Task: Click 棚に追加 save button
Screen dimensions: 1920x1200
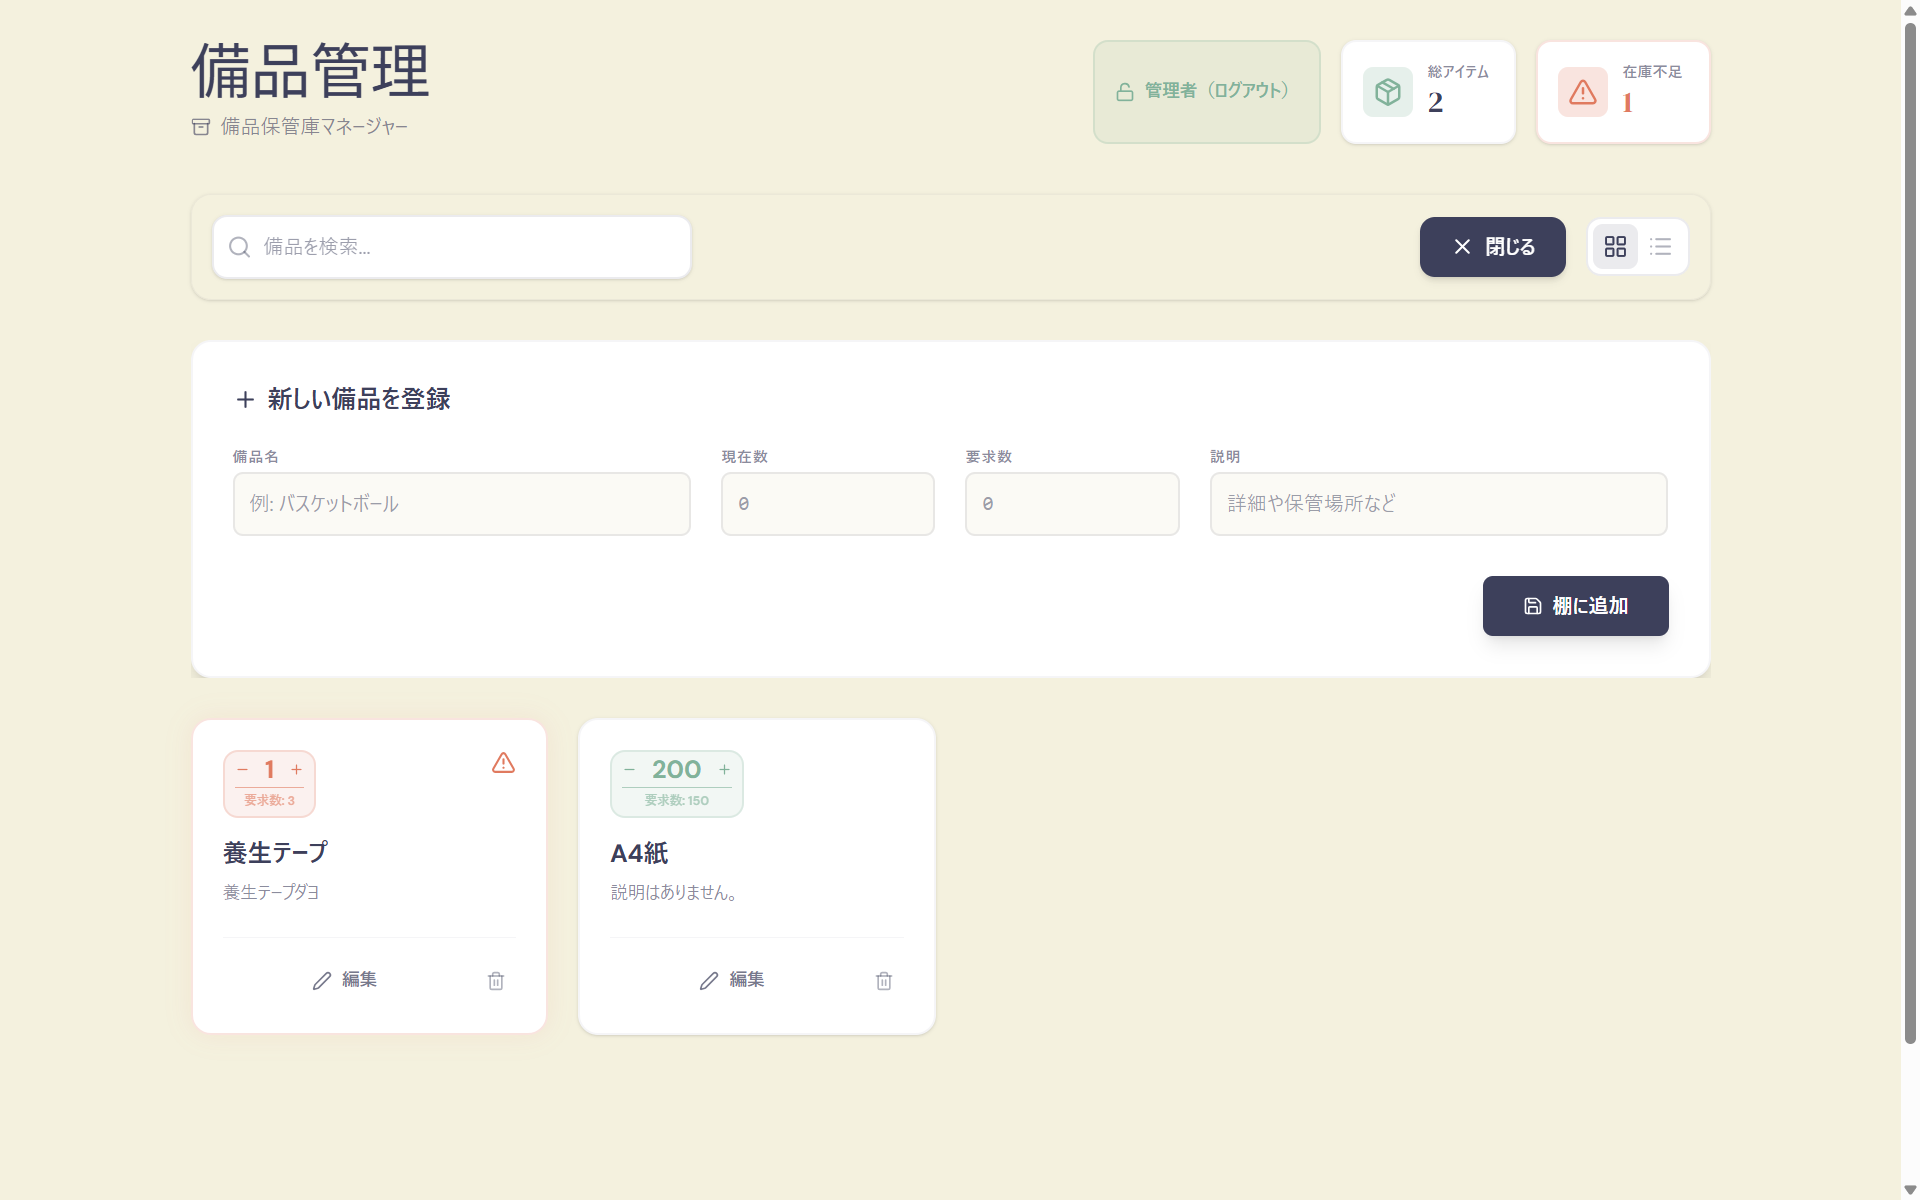Action: (x=1575, y=606)
